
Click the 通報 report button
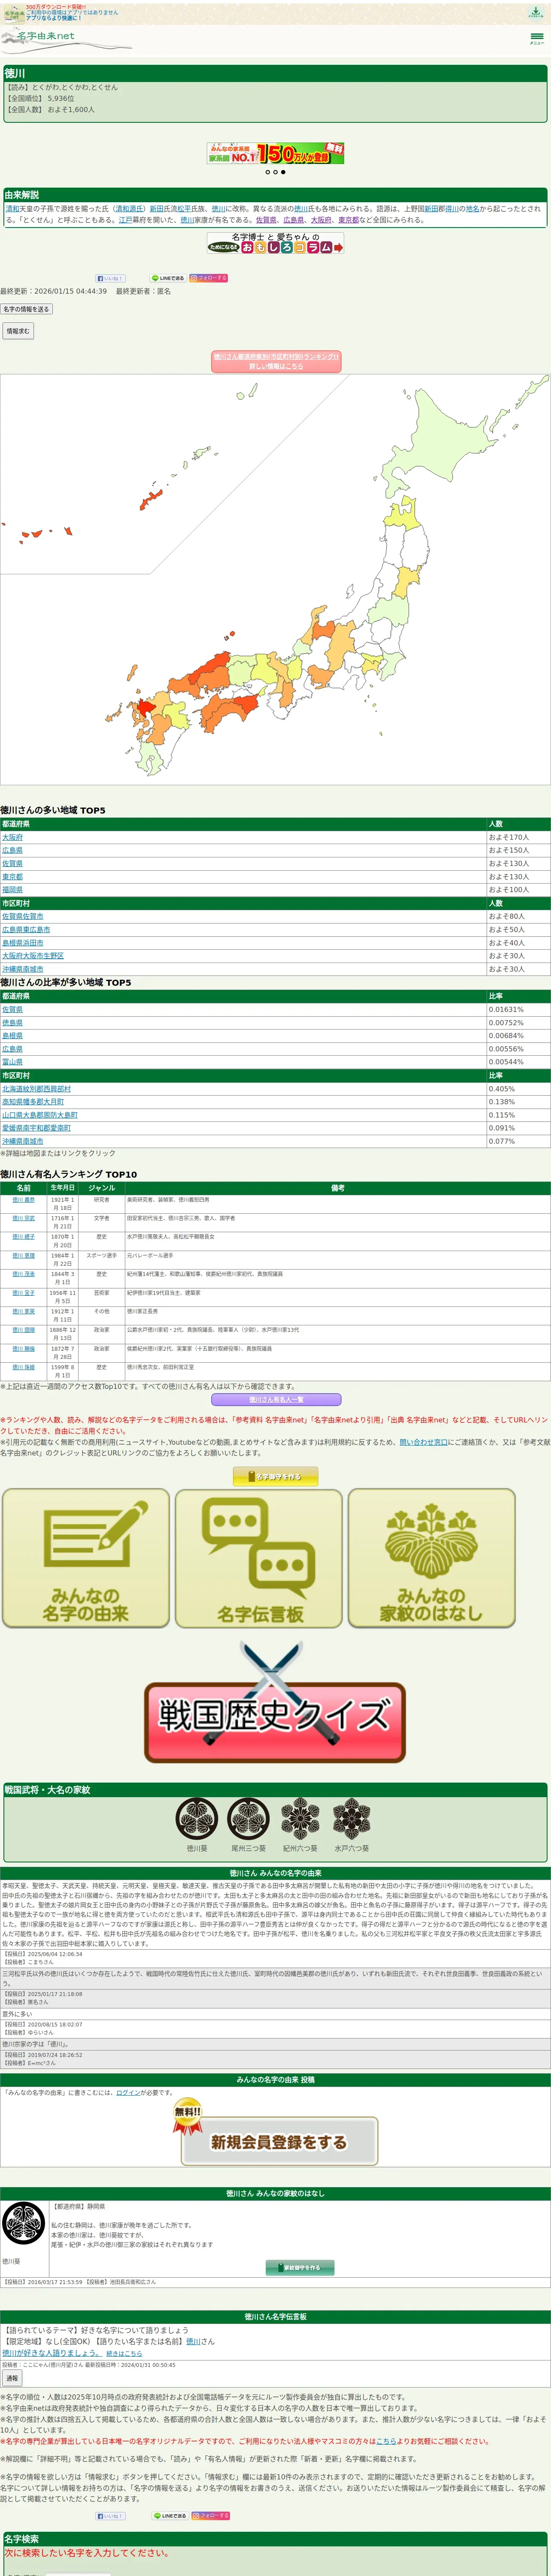pyautogui.click(x=12, y=2379)
